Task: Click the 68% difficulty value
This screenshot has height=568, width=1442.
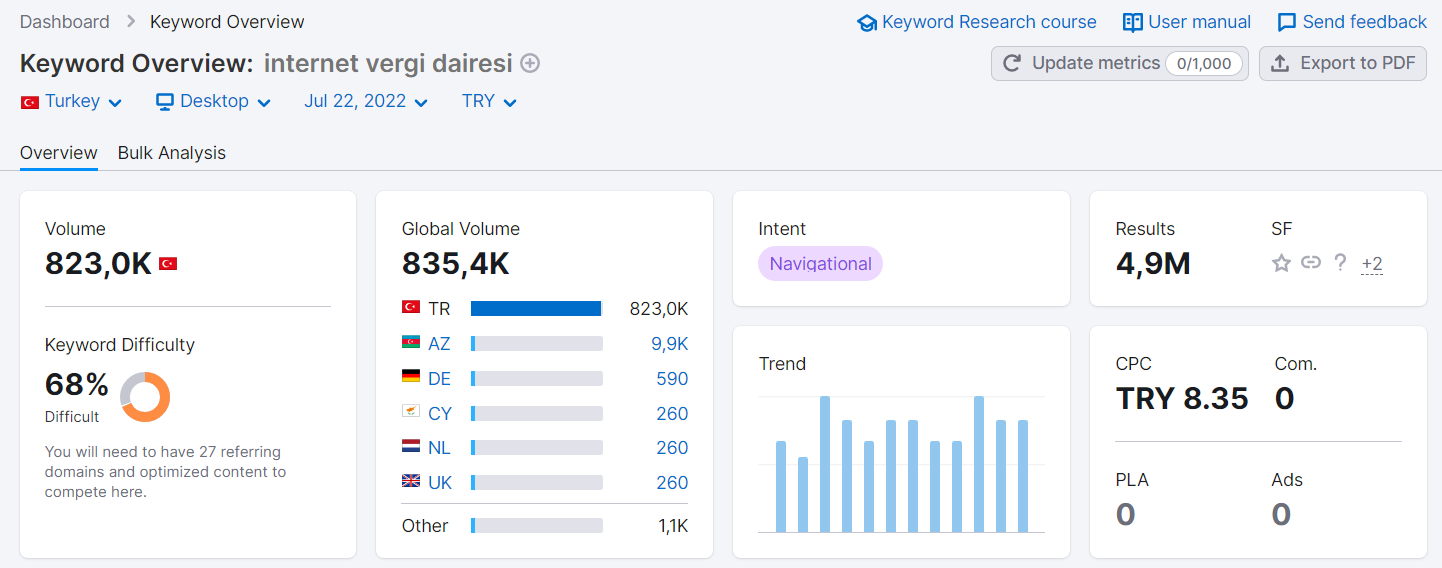Action: click(77, 384)
